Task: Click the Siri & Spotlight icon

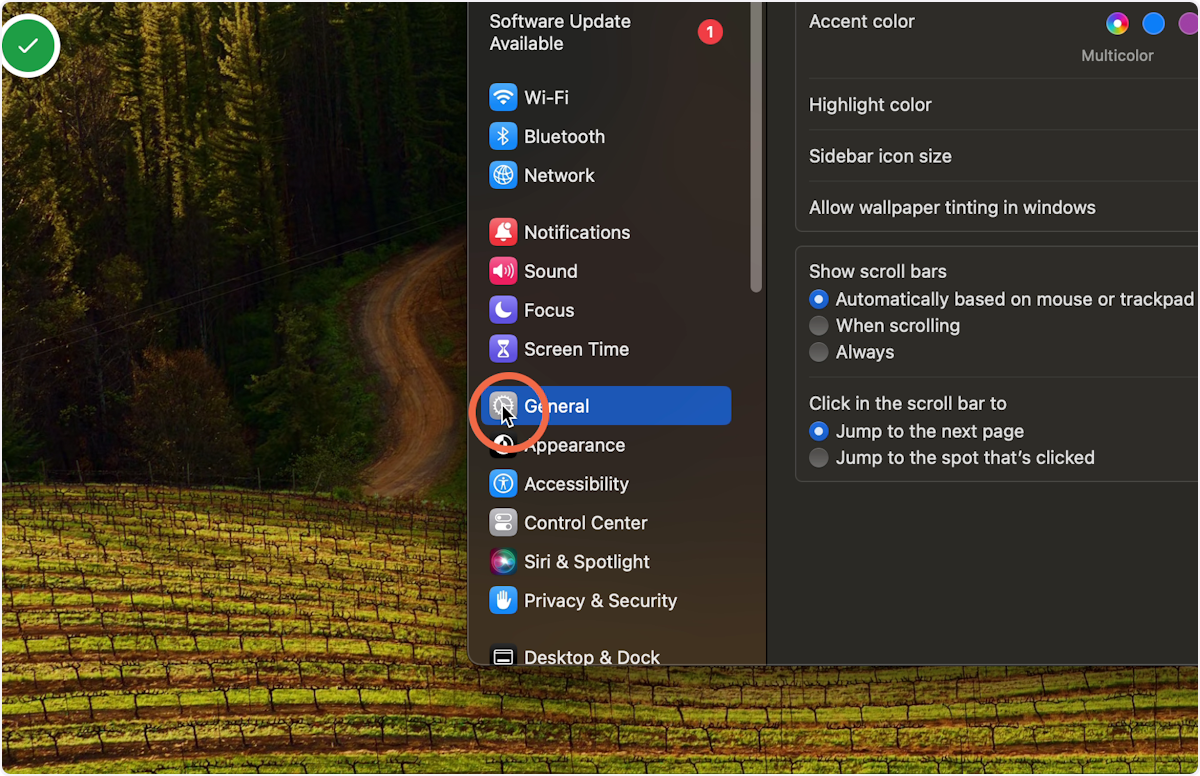Action: 503,561
